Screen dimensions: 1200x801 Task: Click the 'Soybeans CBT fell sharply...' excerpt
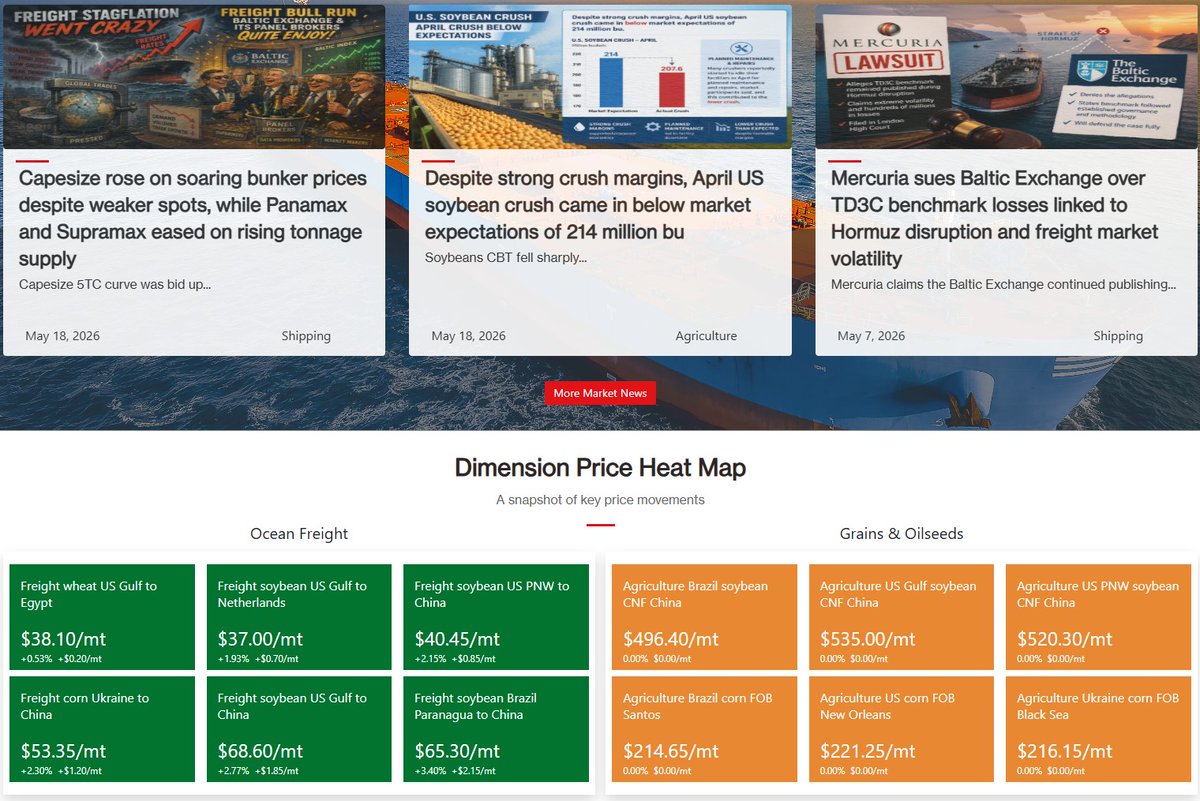pos(506,257)
